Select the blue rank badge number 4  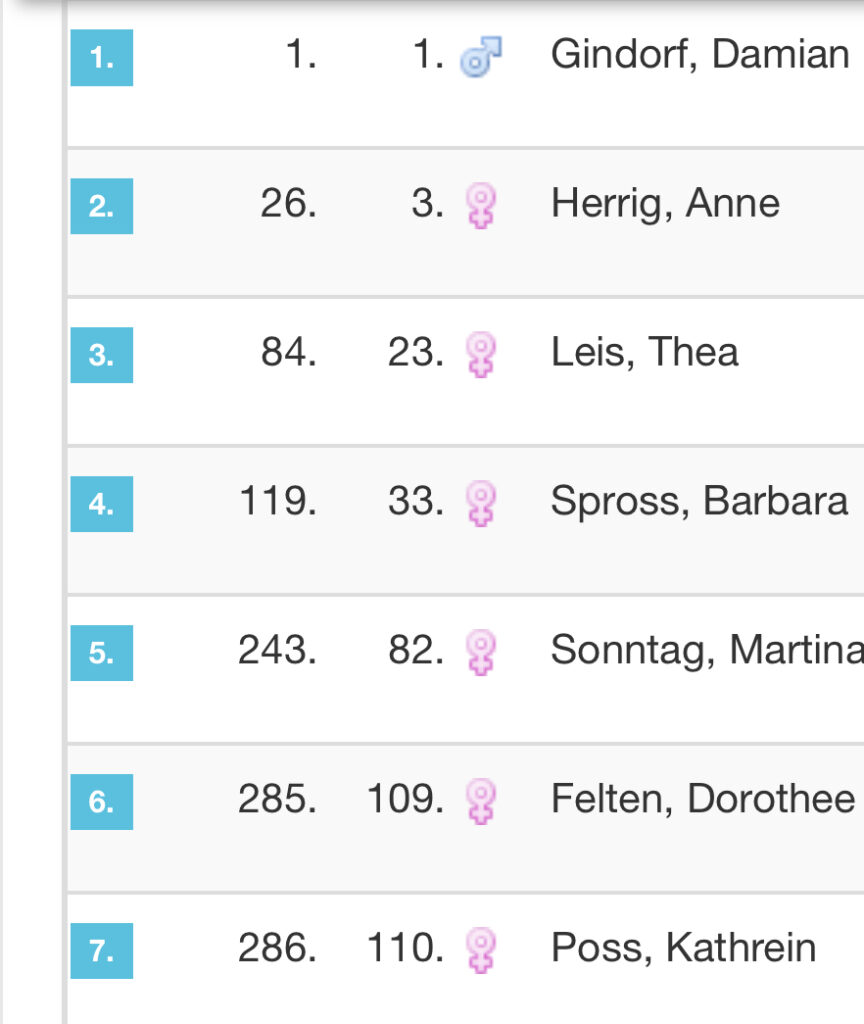pyautogui.click(x=101, y=503)
